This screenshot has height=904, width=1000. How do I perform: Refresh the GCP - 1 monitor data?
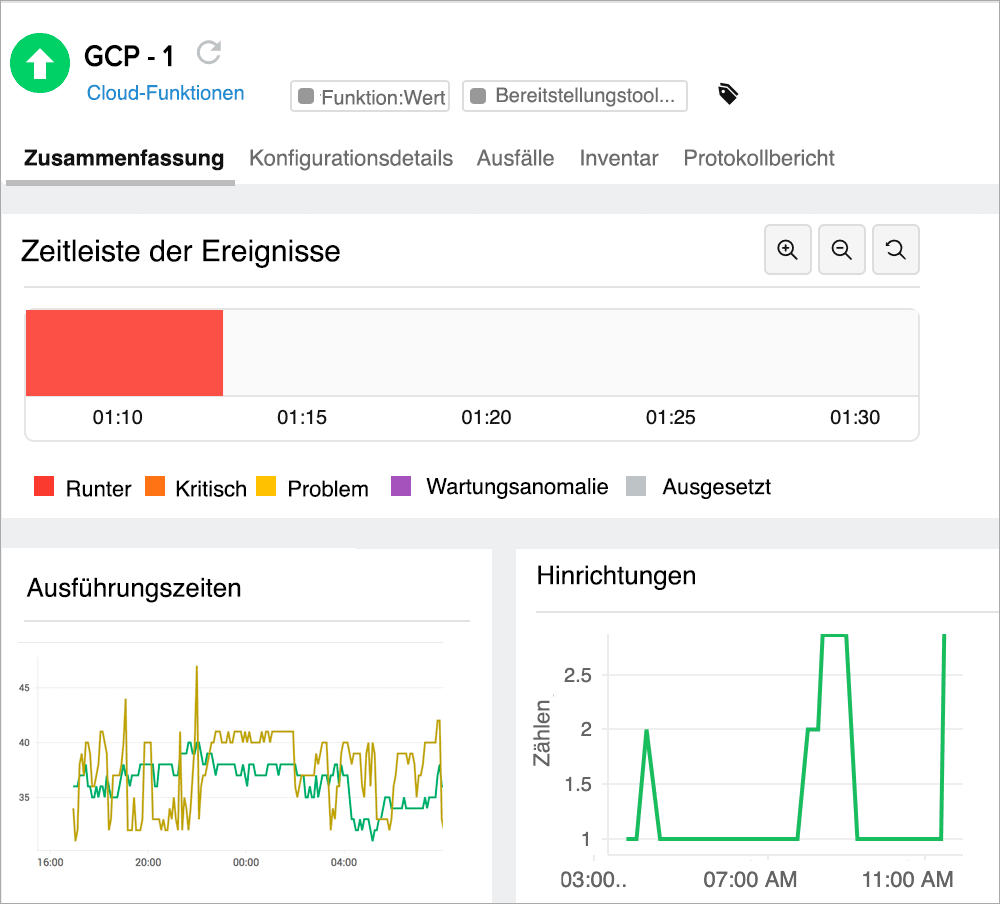[x=207, y=52]
